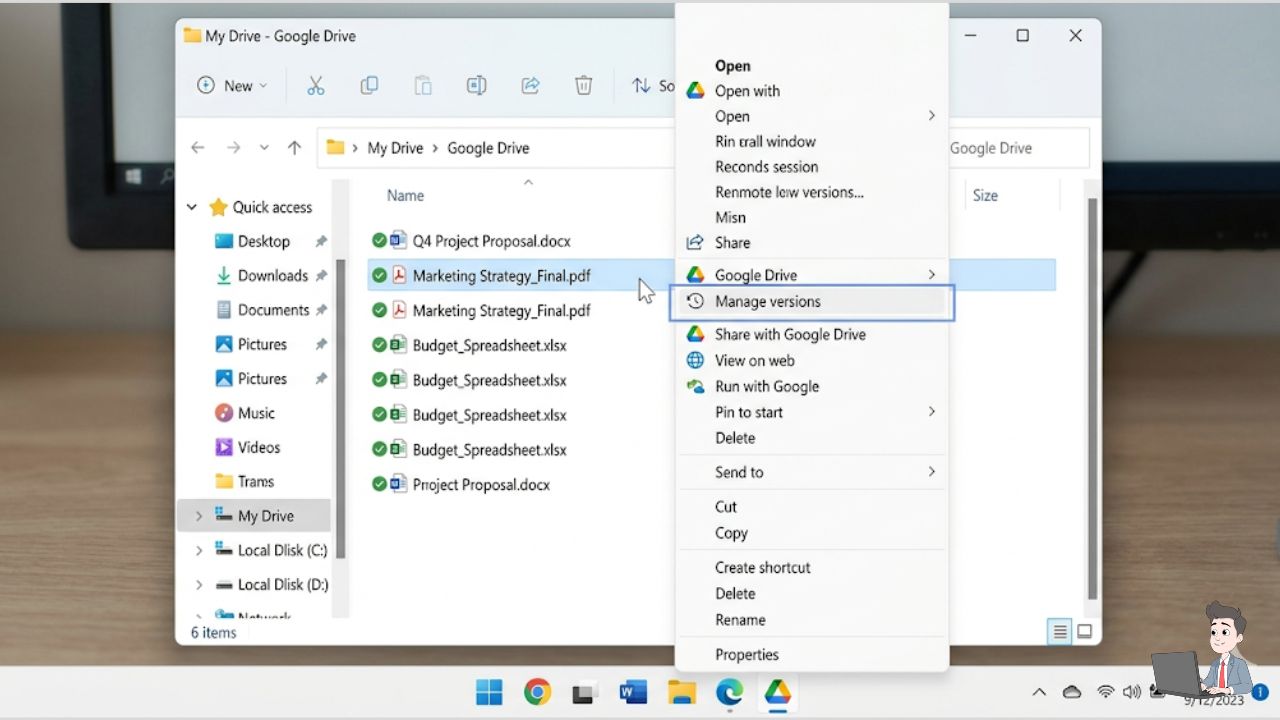The width and height of the screenshot is (1280, 720).
Task: Click the Delete trash toolbar icon
Action: [584, 86]
